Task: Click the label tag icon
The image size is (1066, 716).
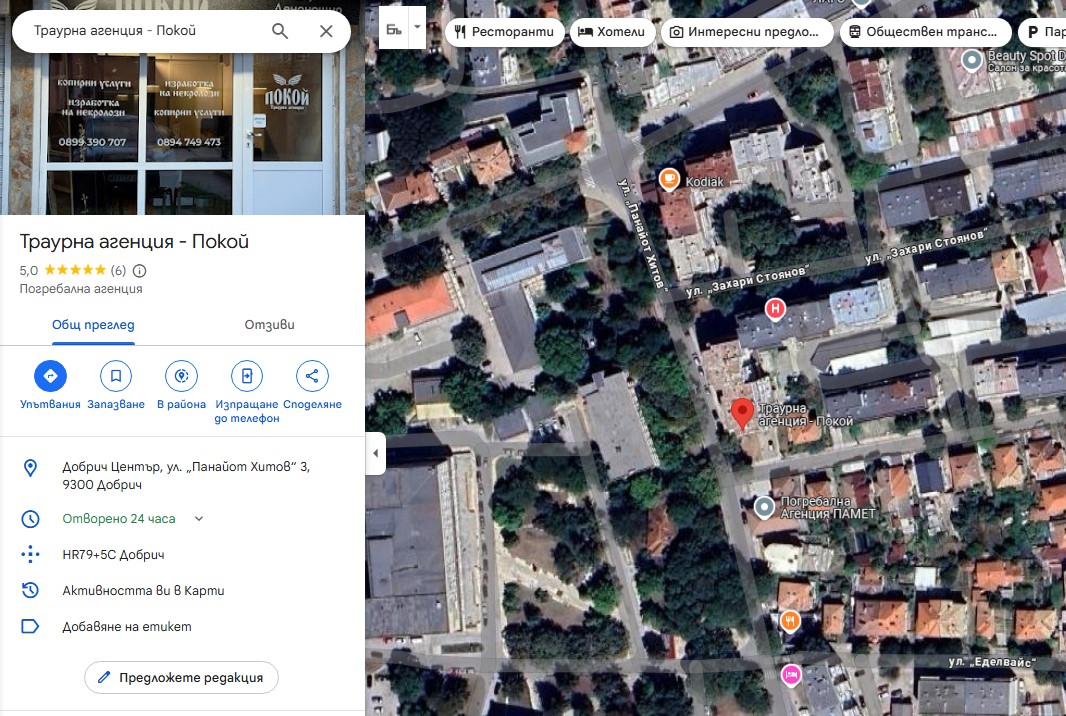Action: click(30, 626)
